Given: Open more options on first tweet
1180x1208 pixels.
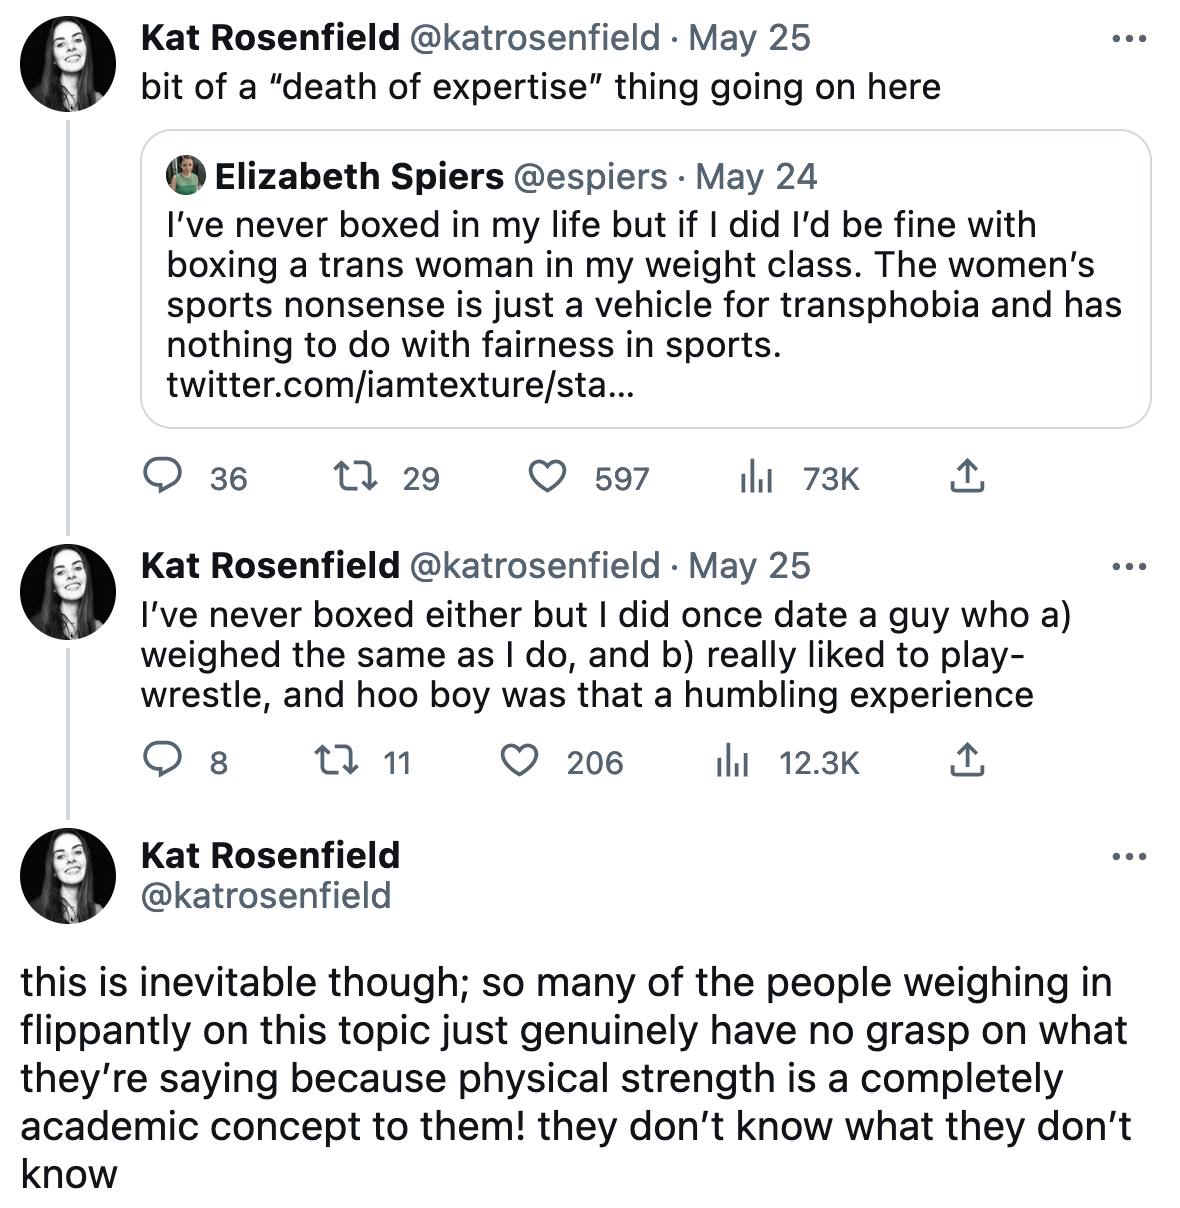Looking at the screenshot, I should (1129, 40).
